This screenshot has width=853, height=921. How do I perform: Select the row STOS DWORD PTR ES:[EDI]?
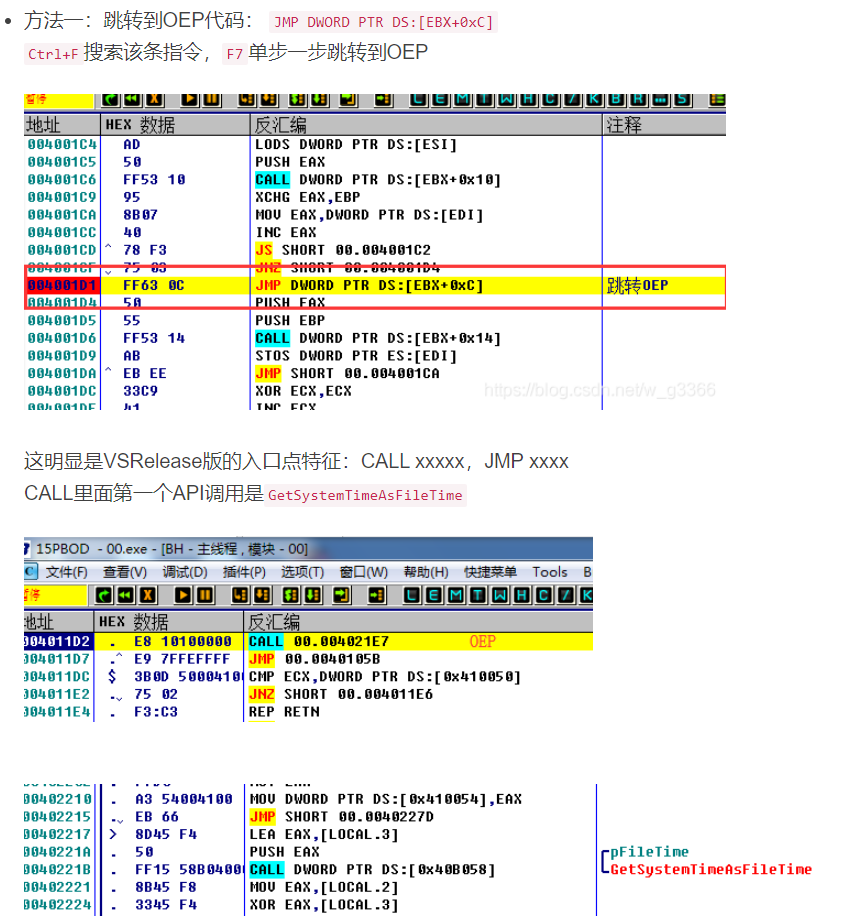(x=375, y=356)
